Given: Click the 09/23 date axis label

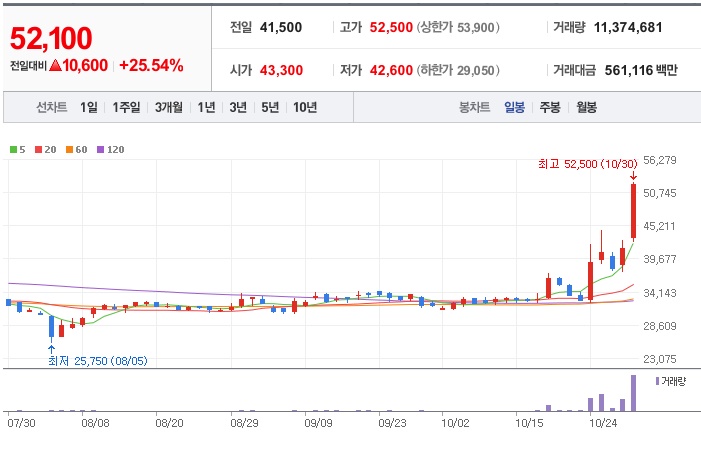Looking at the screenshot, I should coord(393,423).
